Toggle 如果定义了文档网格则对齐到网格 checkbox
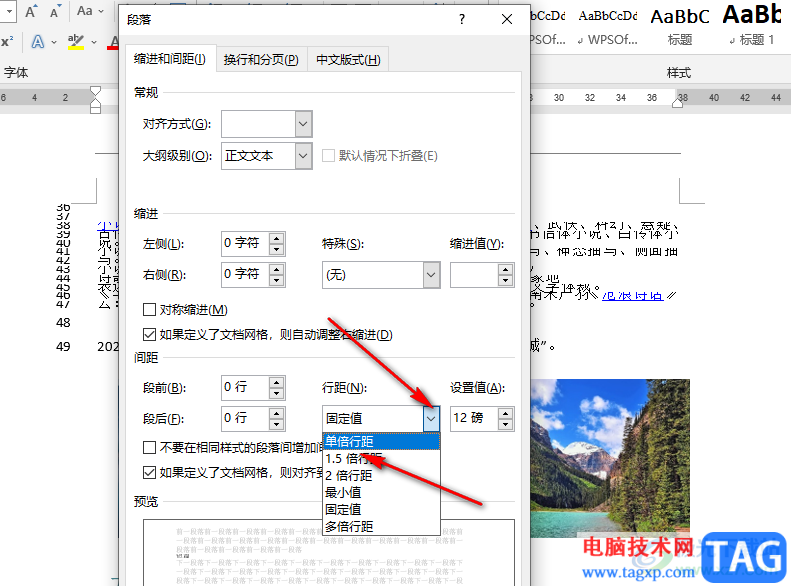This screenshot has height=586, width=791. tap(149, 473)
